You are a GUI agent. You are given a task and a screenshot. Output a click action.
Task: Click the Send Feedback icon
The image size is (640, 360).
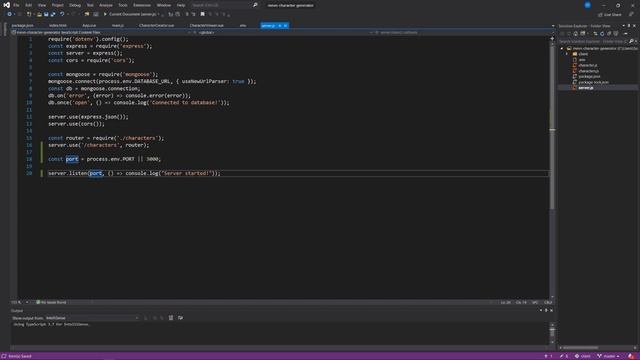(631, 14)
